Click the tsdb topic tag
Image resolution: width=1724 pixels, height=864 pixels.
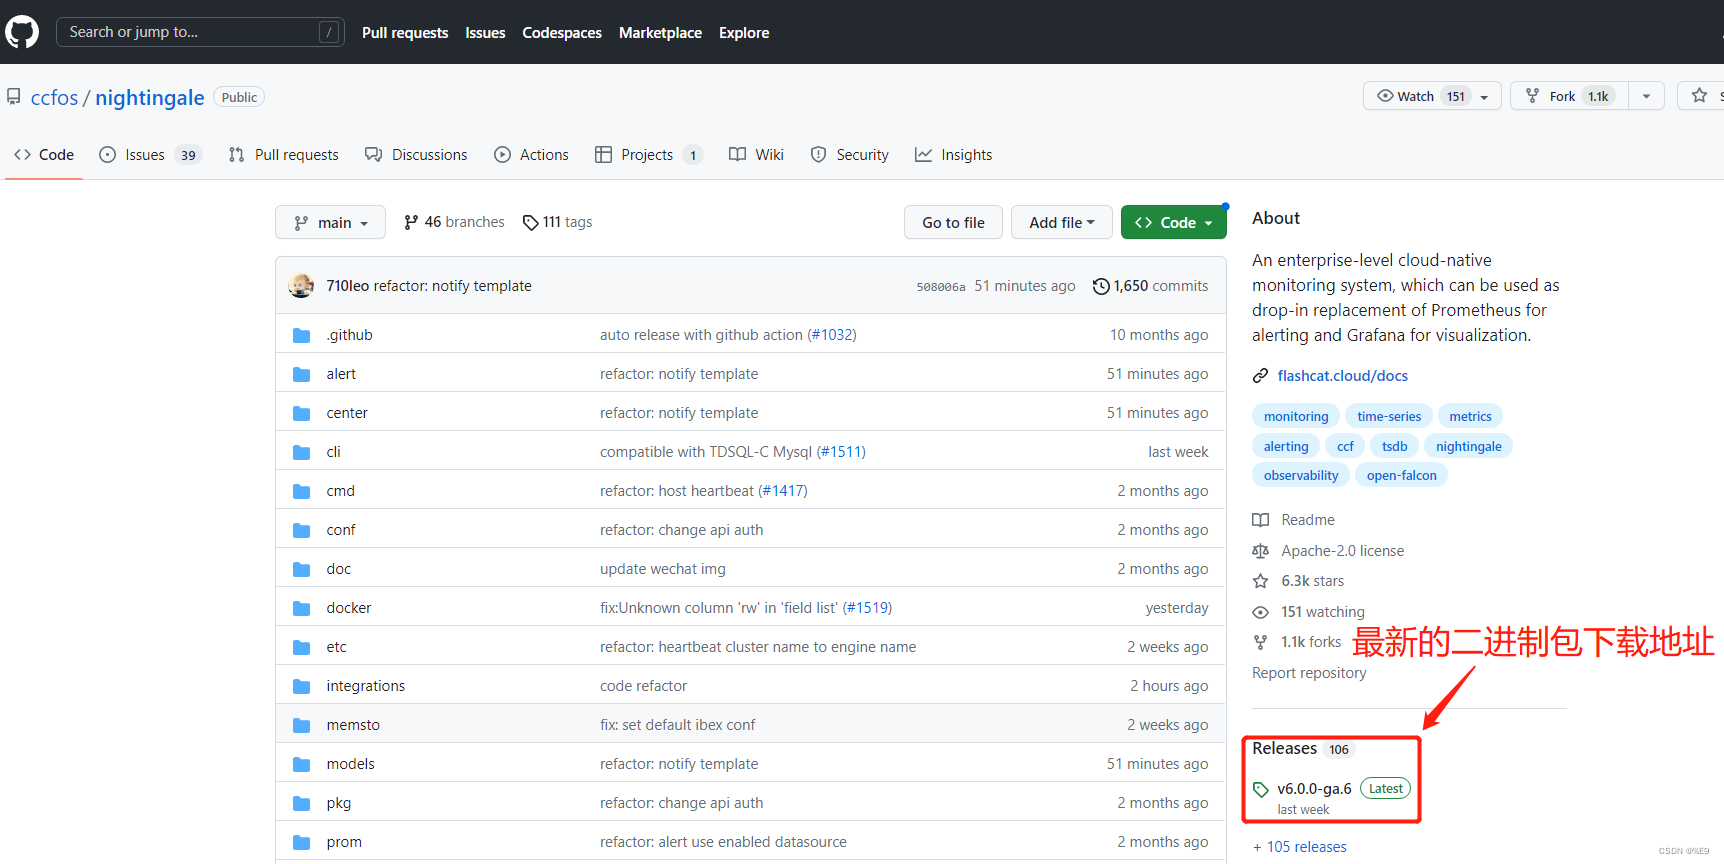(1394, 447)
